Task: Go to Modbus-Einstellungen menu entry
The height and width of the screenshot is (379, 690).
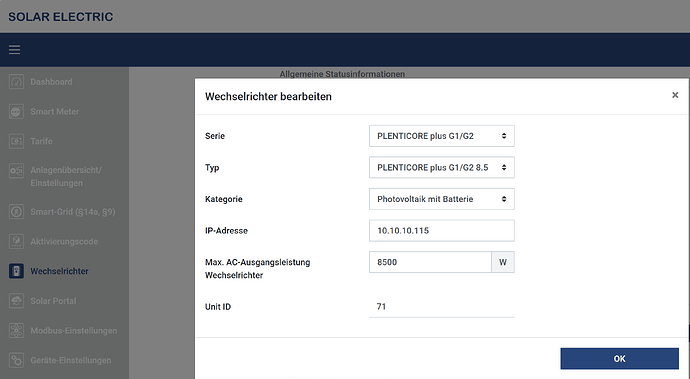Action: (x=73, y=331)
